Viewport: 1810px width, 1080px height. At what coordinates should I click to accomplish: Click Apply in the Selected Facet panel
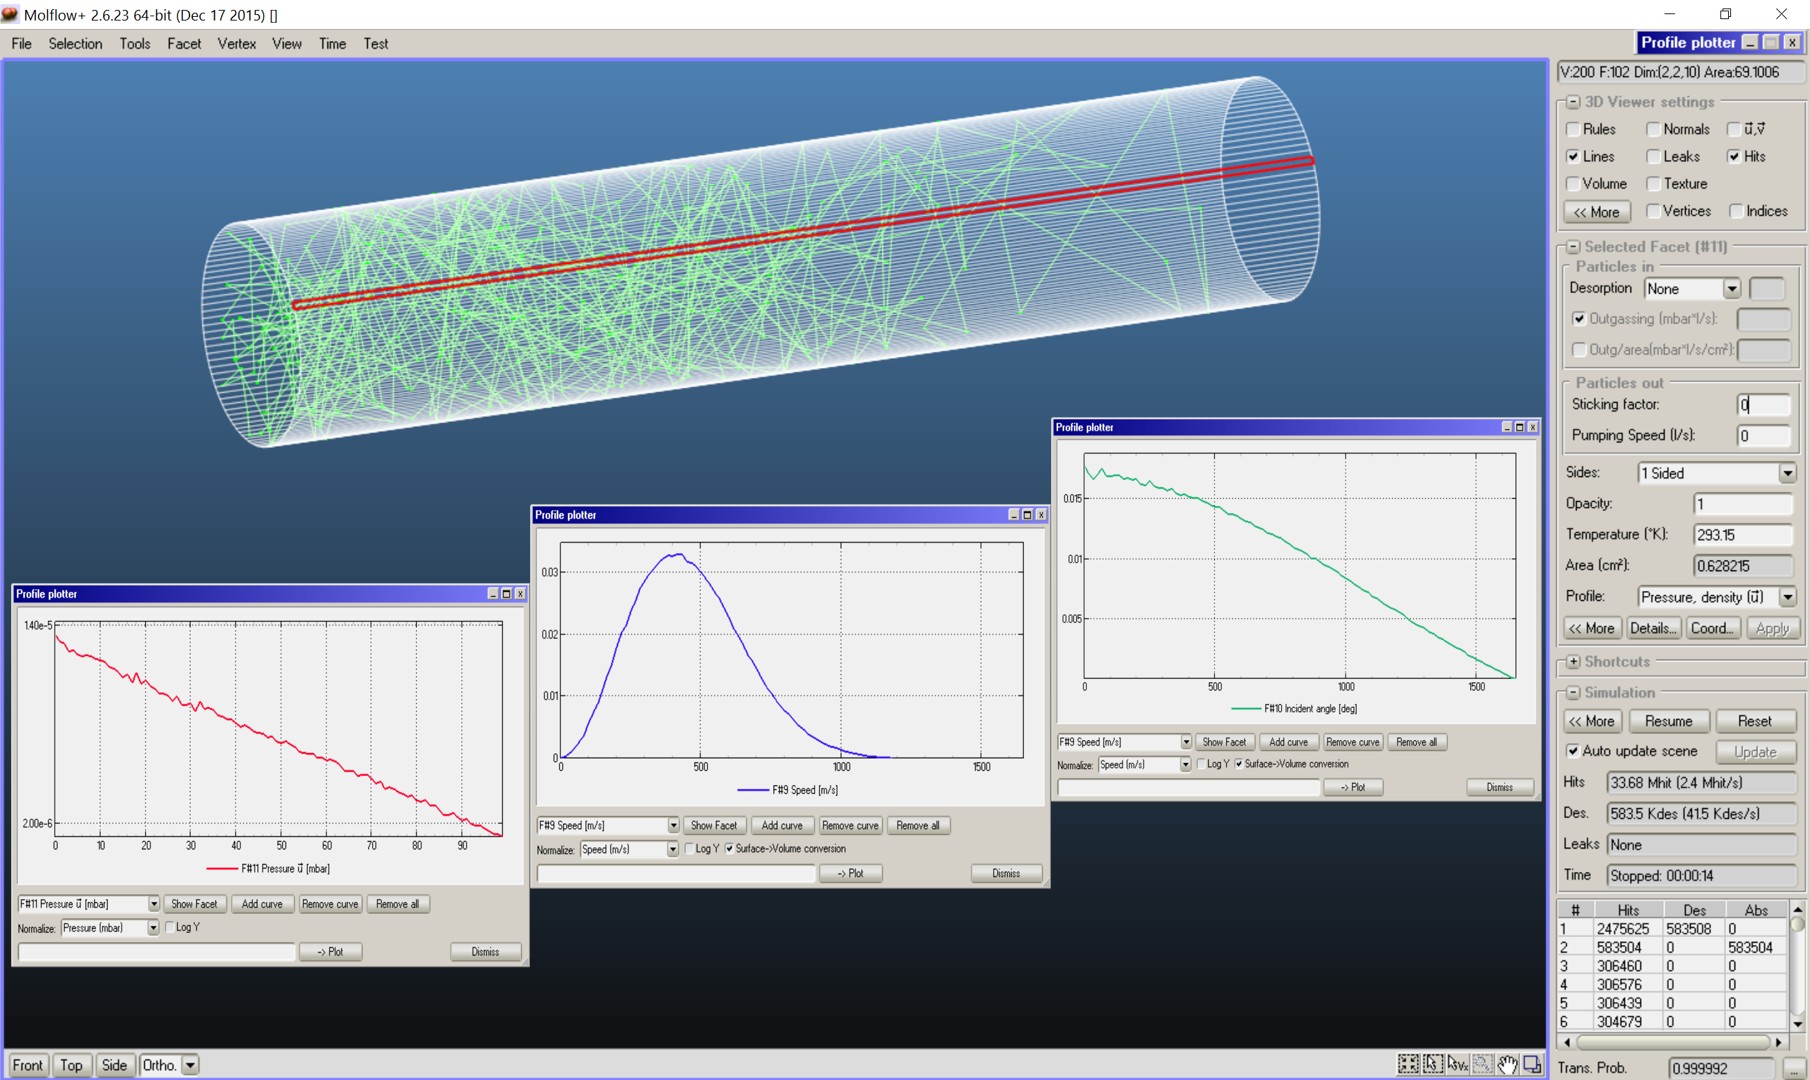pos(1773,628)
